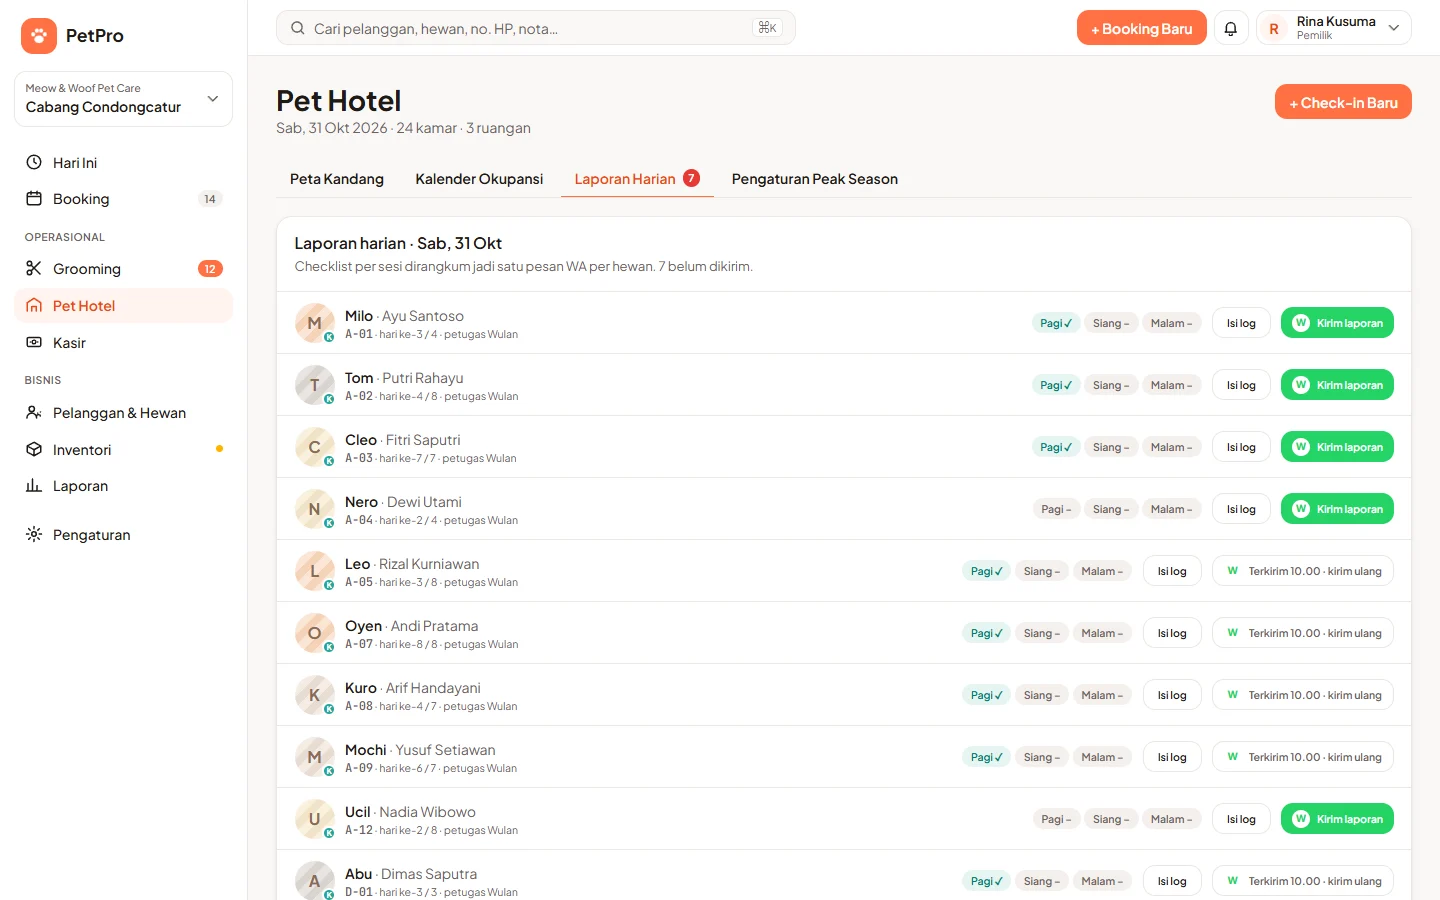The image size is (1440, 900).
Task: Click the Booking calendar icon
Action: point(34,198)
